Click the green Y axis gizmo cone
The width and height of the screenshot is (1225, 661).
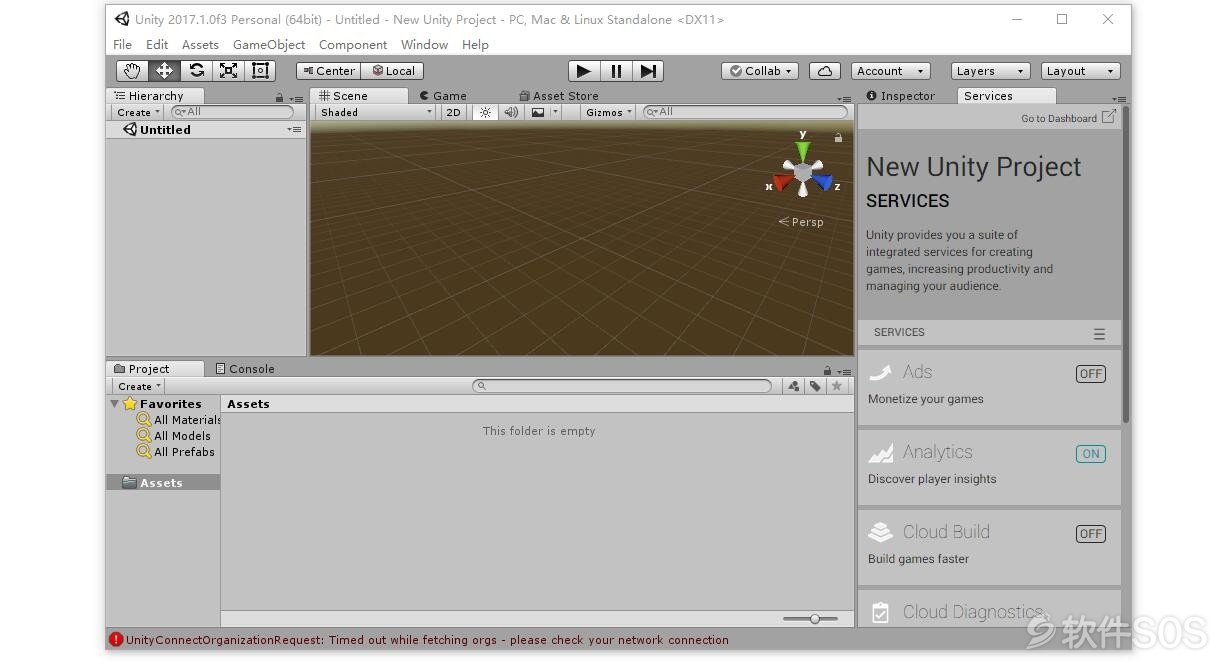click(x=802, y=151)
